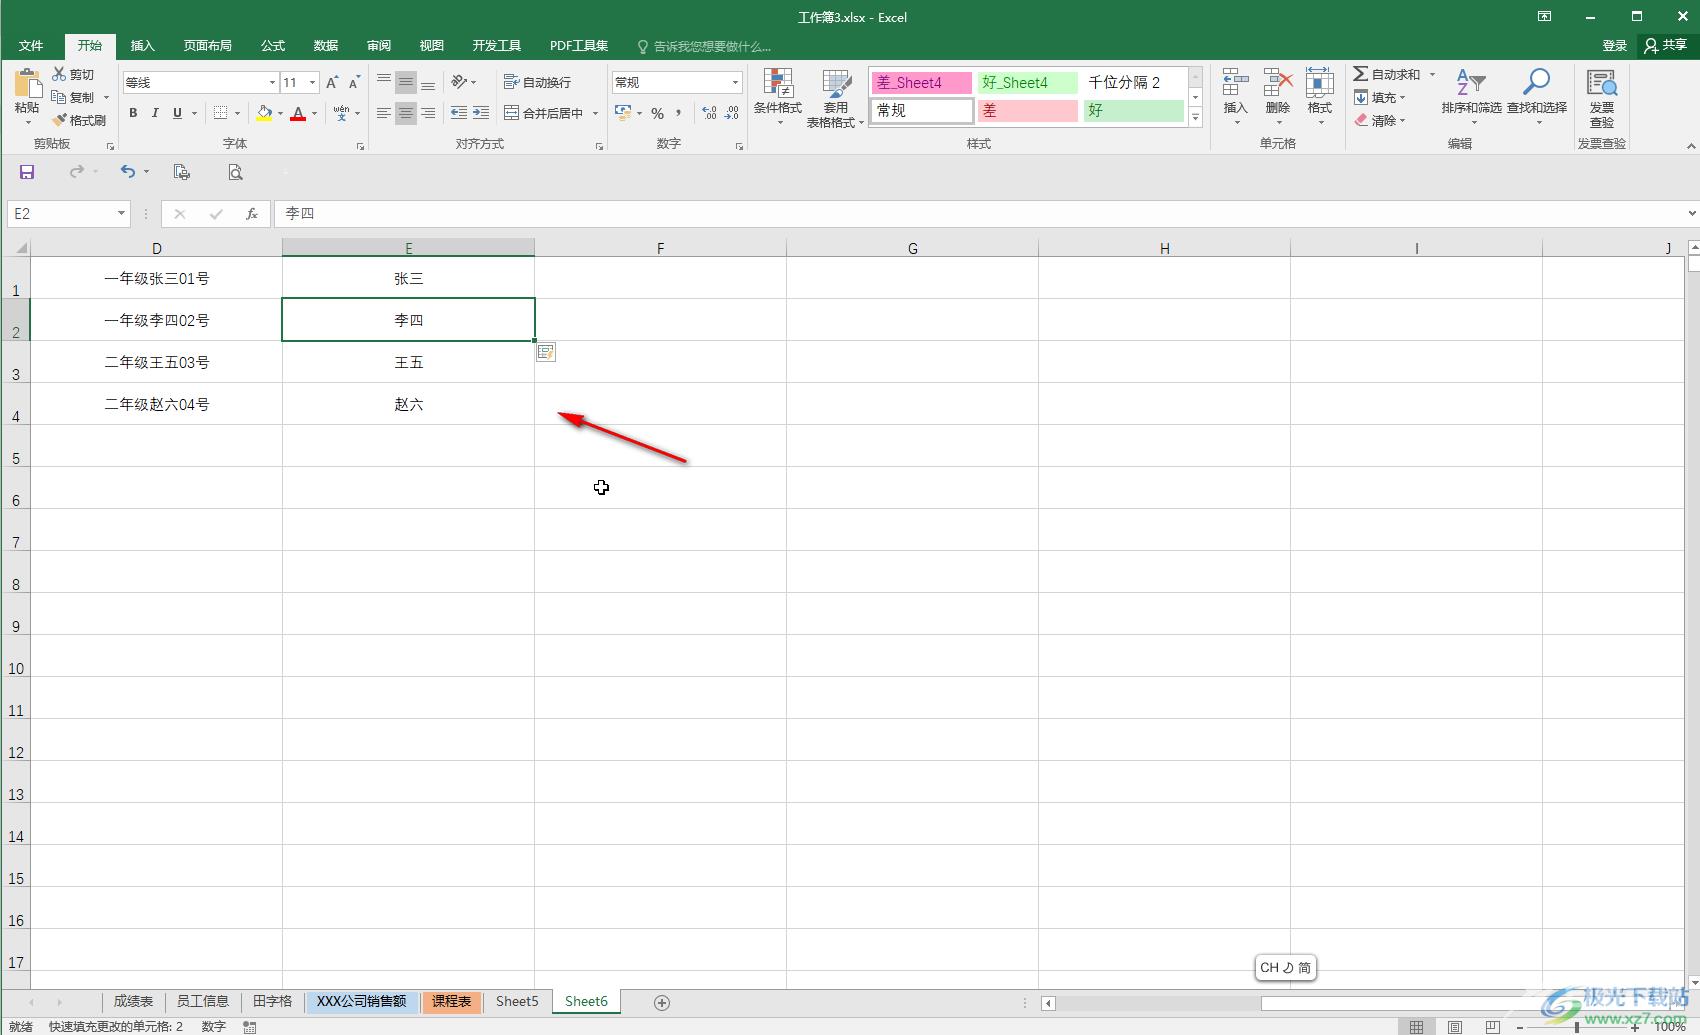Click the insert function fx icon
1700x1035 pixels.
(x=252, y=213)
